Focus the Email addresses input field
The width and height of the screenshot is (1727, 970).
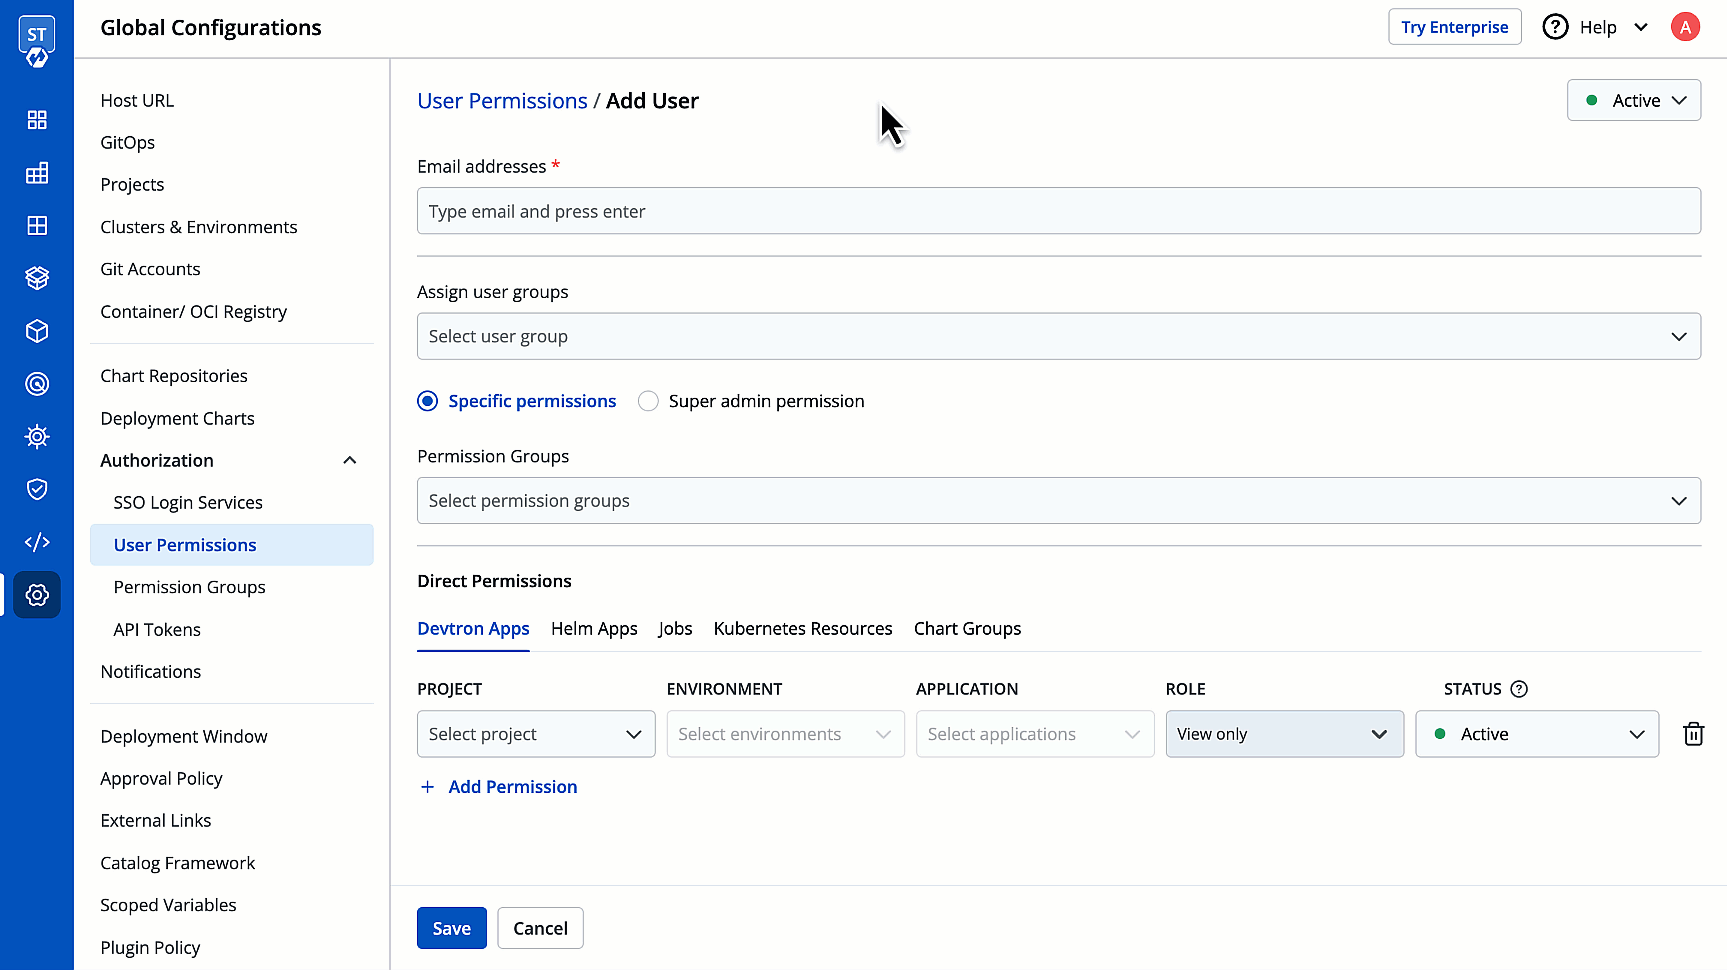pyautogui.click(x=1059, y=211)
